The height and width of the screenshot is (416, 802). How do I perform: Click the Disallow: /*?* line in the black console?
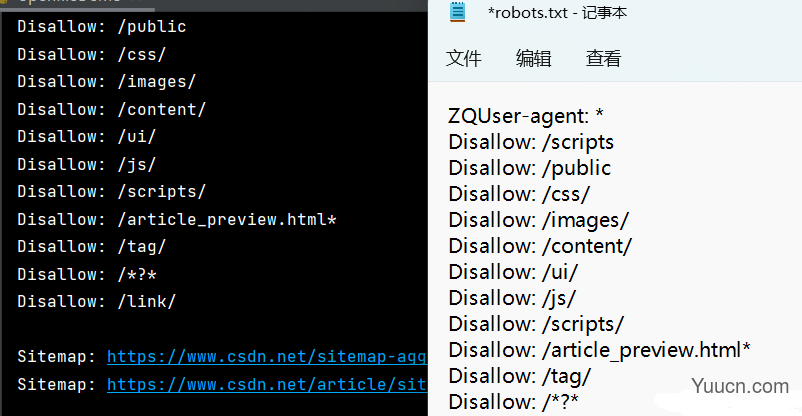pos(87,274)
